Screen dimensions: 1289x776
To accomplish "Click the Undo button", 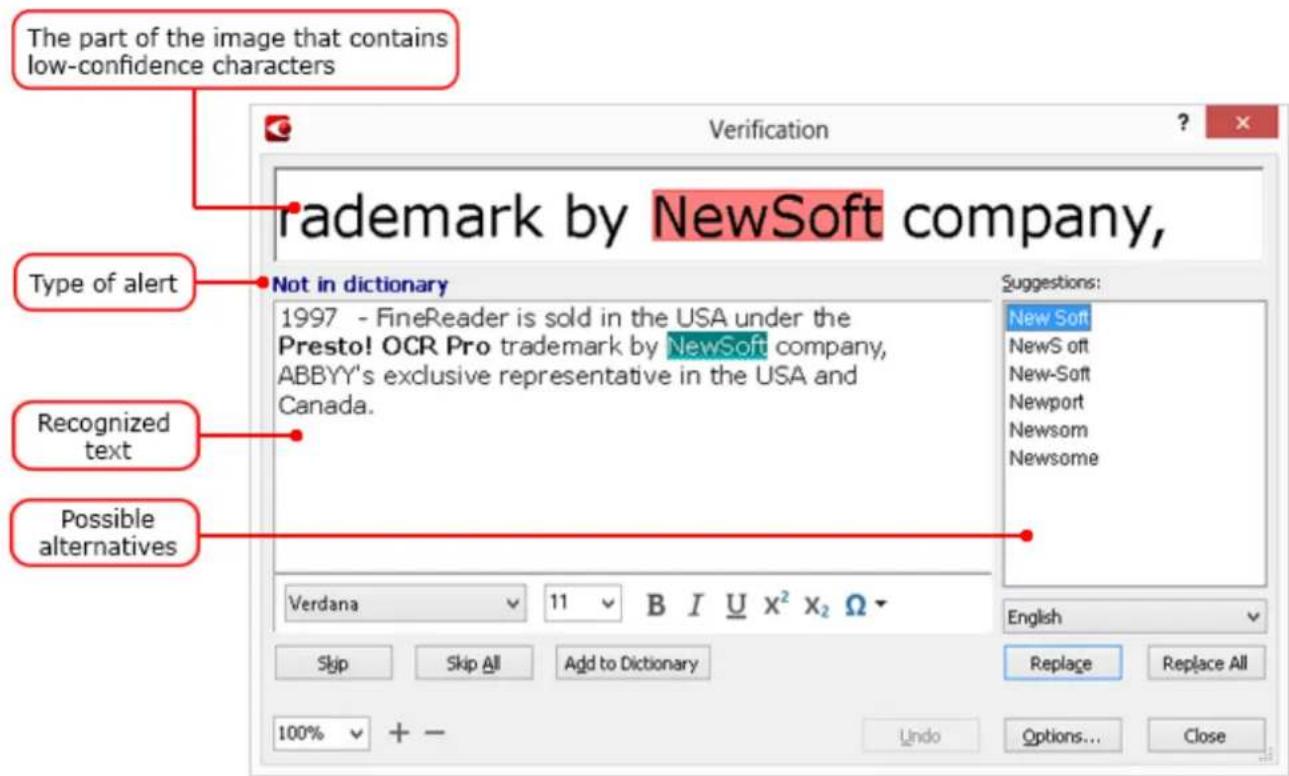I will click(920, 736).
